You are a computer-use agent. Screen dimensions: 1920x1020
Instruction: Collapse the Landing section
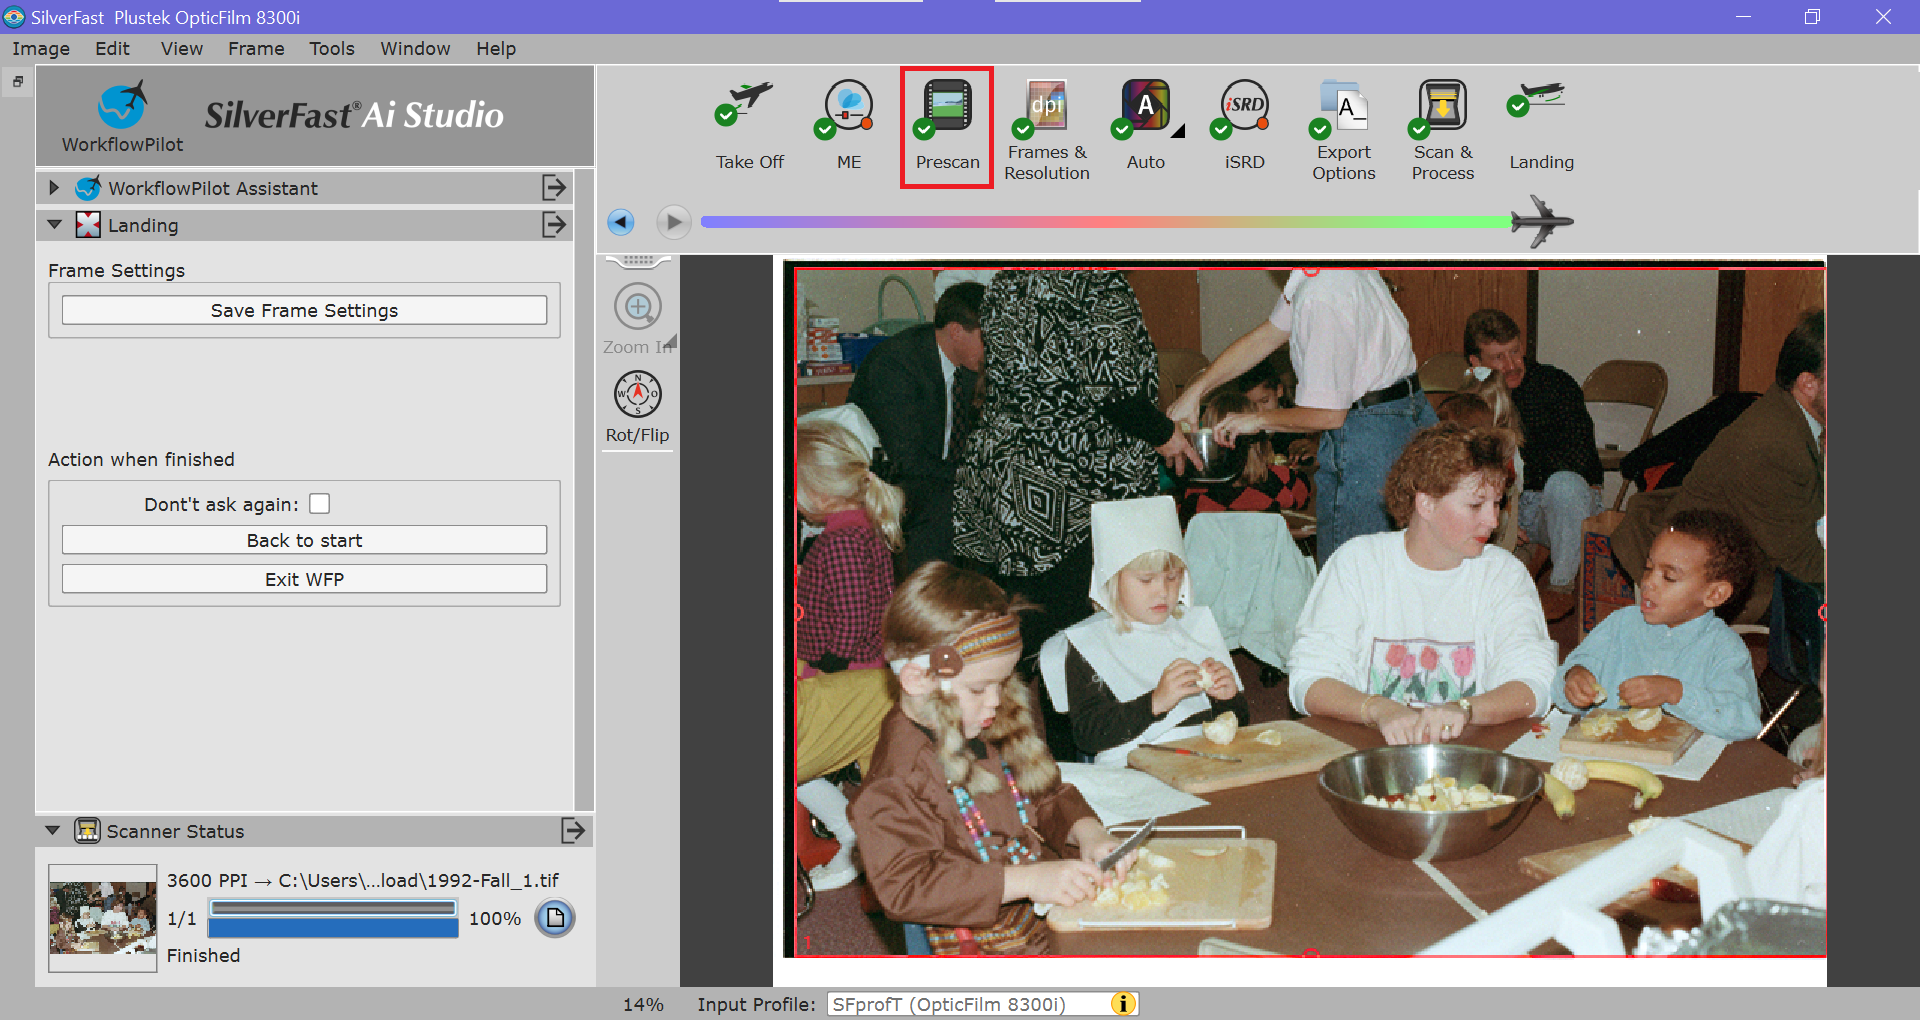(54, 225)
